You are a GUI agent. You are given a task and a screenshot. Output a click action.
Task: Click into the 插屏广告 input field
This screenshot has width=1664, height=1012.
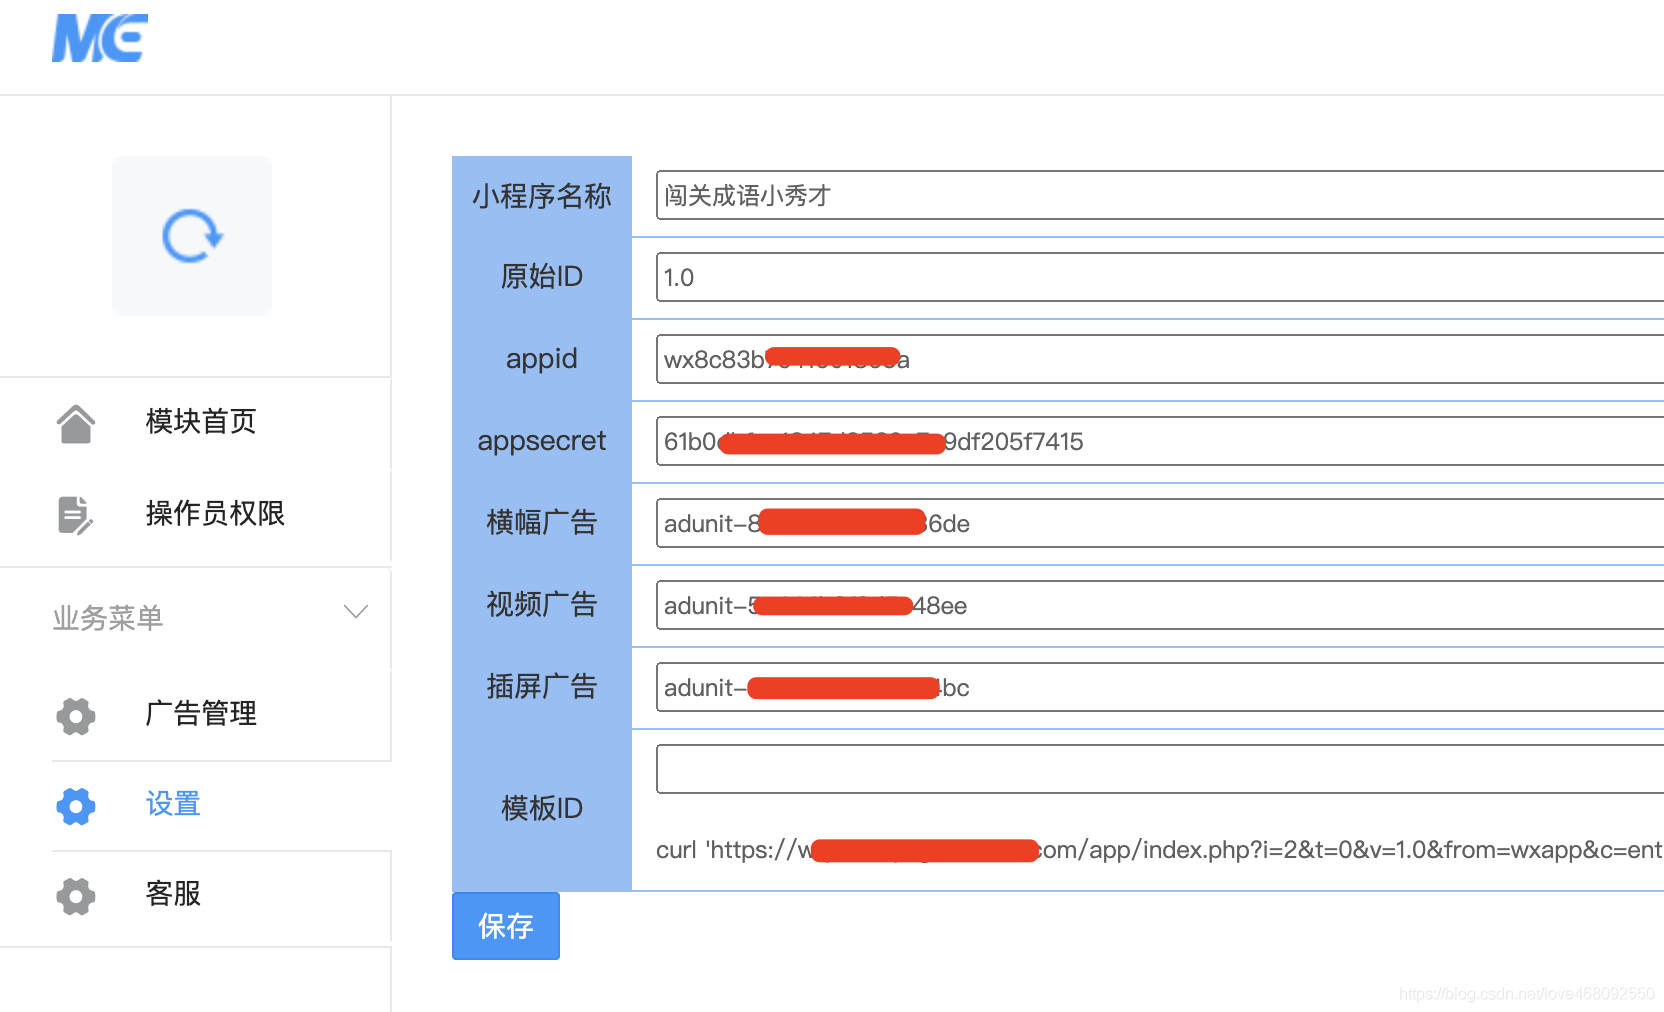[x=1160, y=687]
